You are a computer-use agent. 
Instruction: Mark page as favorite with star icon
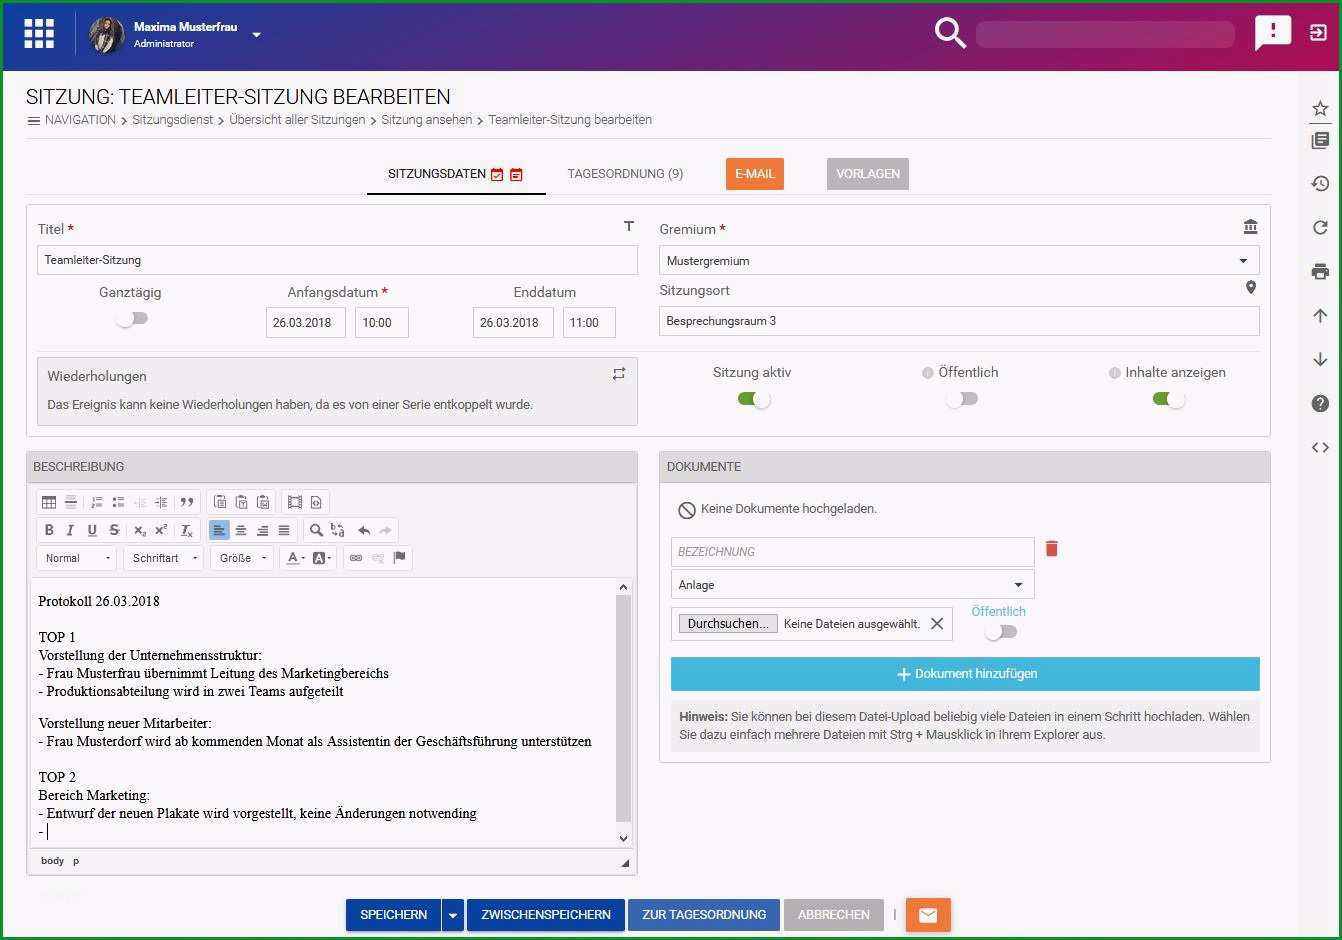(x=1320, y=109)
